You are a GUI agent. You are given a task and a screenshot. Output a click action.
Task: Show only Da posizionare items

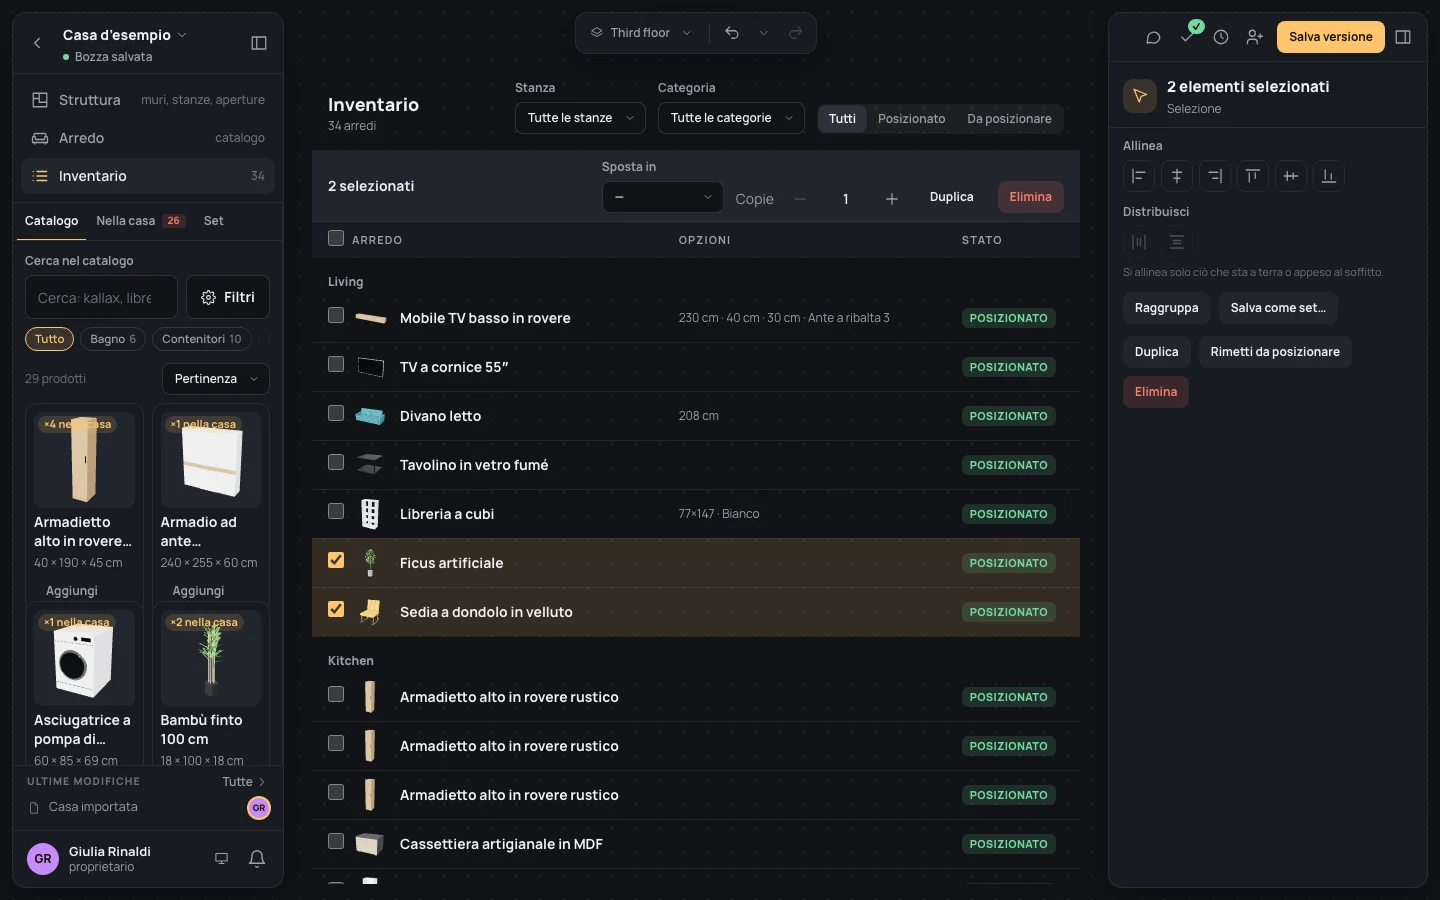pos(1009,119)
